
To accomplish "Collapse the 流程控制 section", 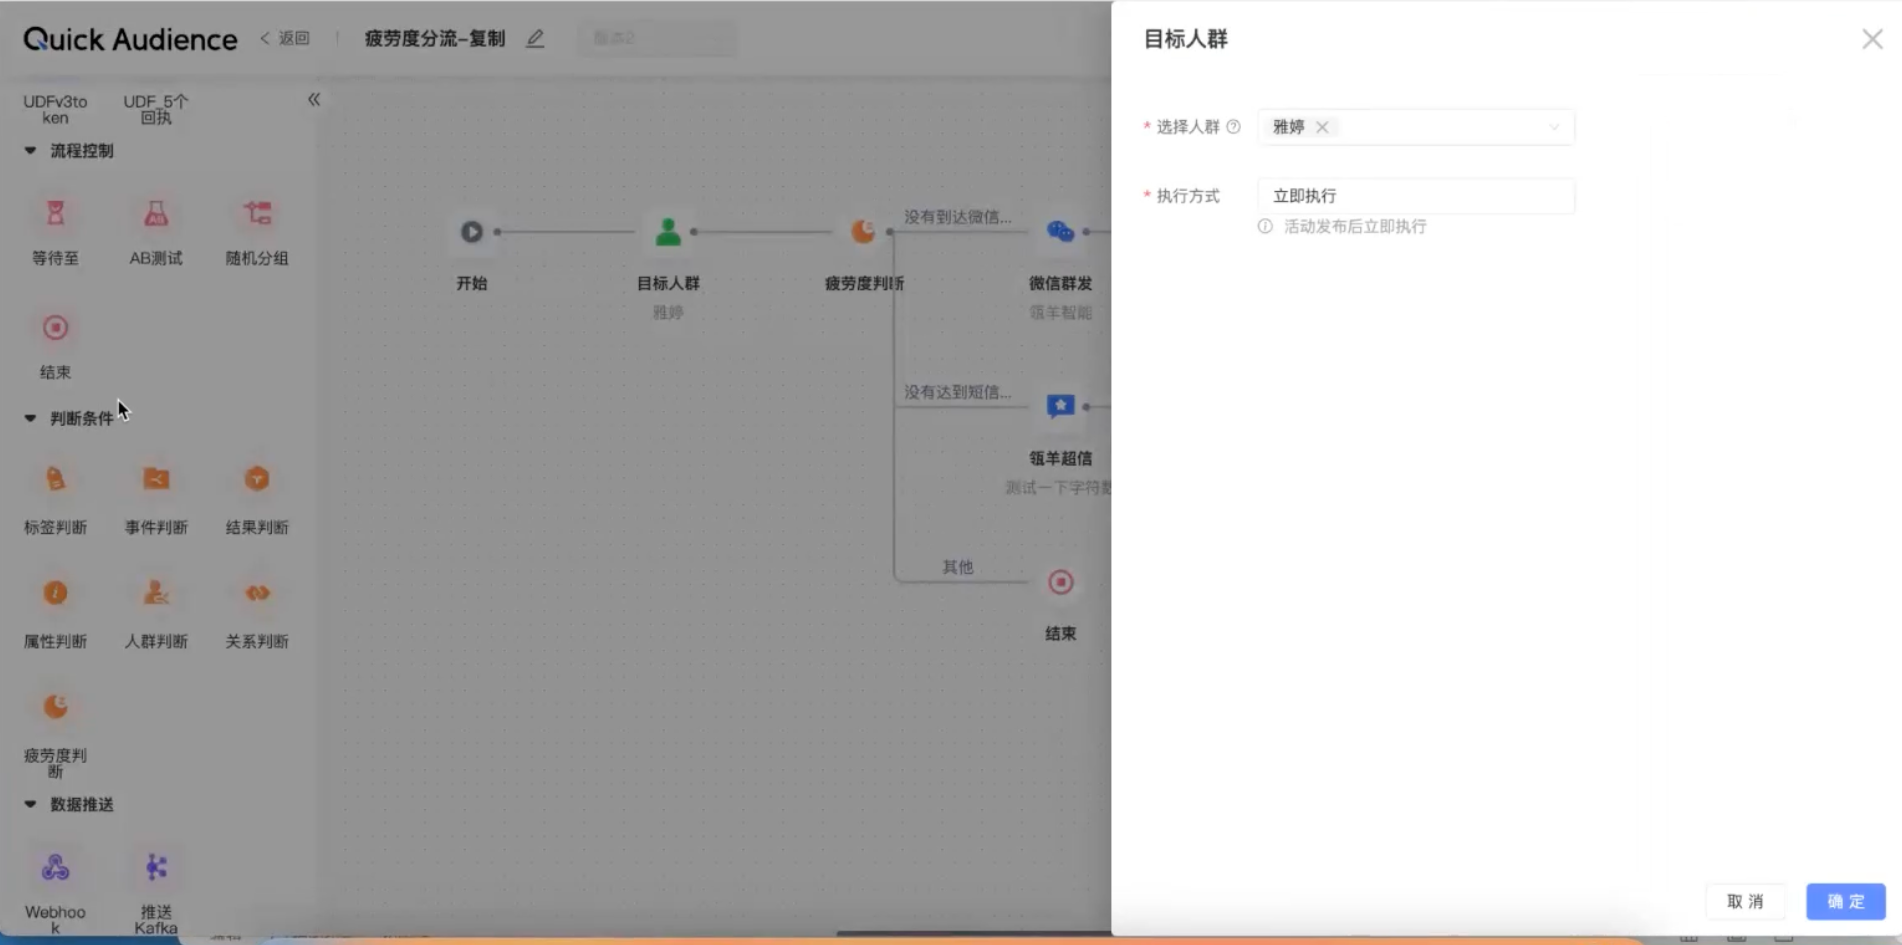I will [x=30, y=150].
